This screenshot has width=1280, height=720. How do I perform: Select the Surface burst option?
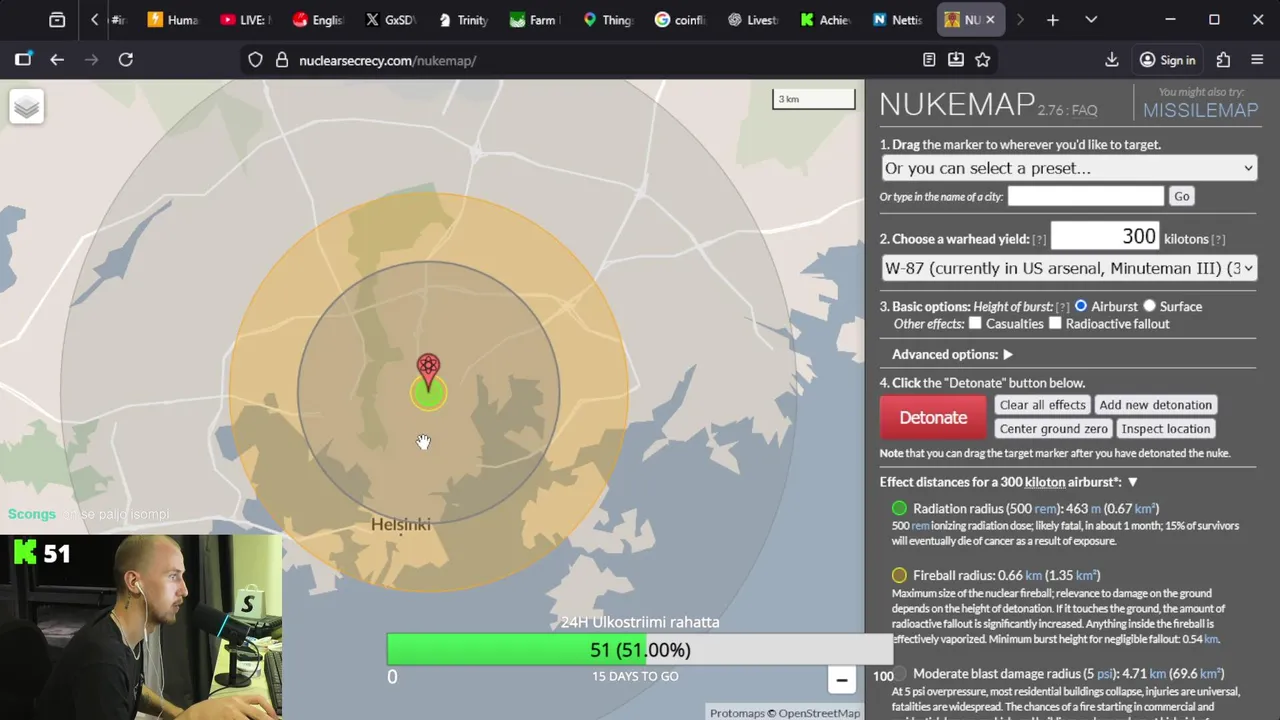(1149, 306)
